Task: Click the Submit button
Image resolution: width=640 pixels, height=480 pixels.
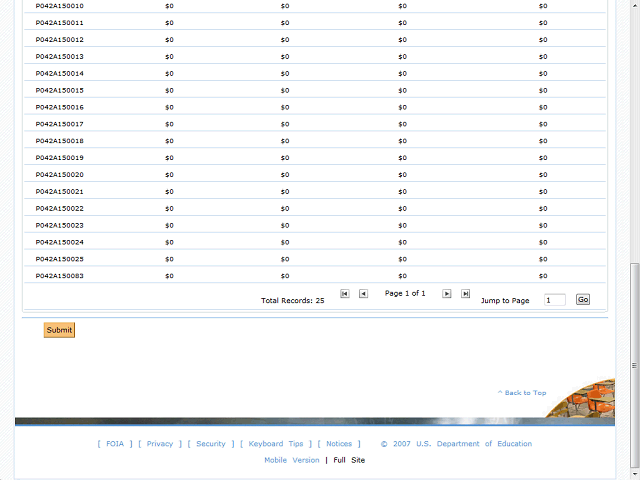Action: 59,330
